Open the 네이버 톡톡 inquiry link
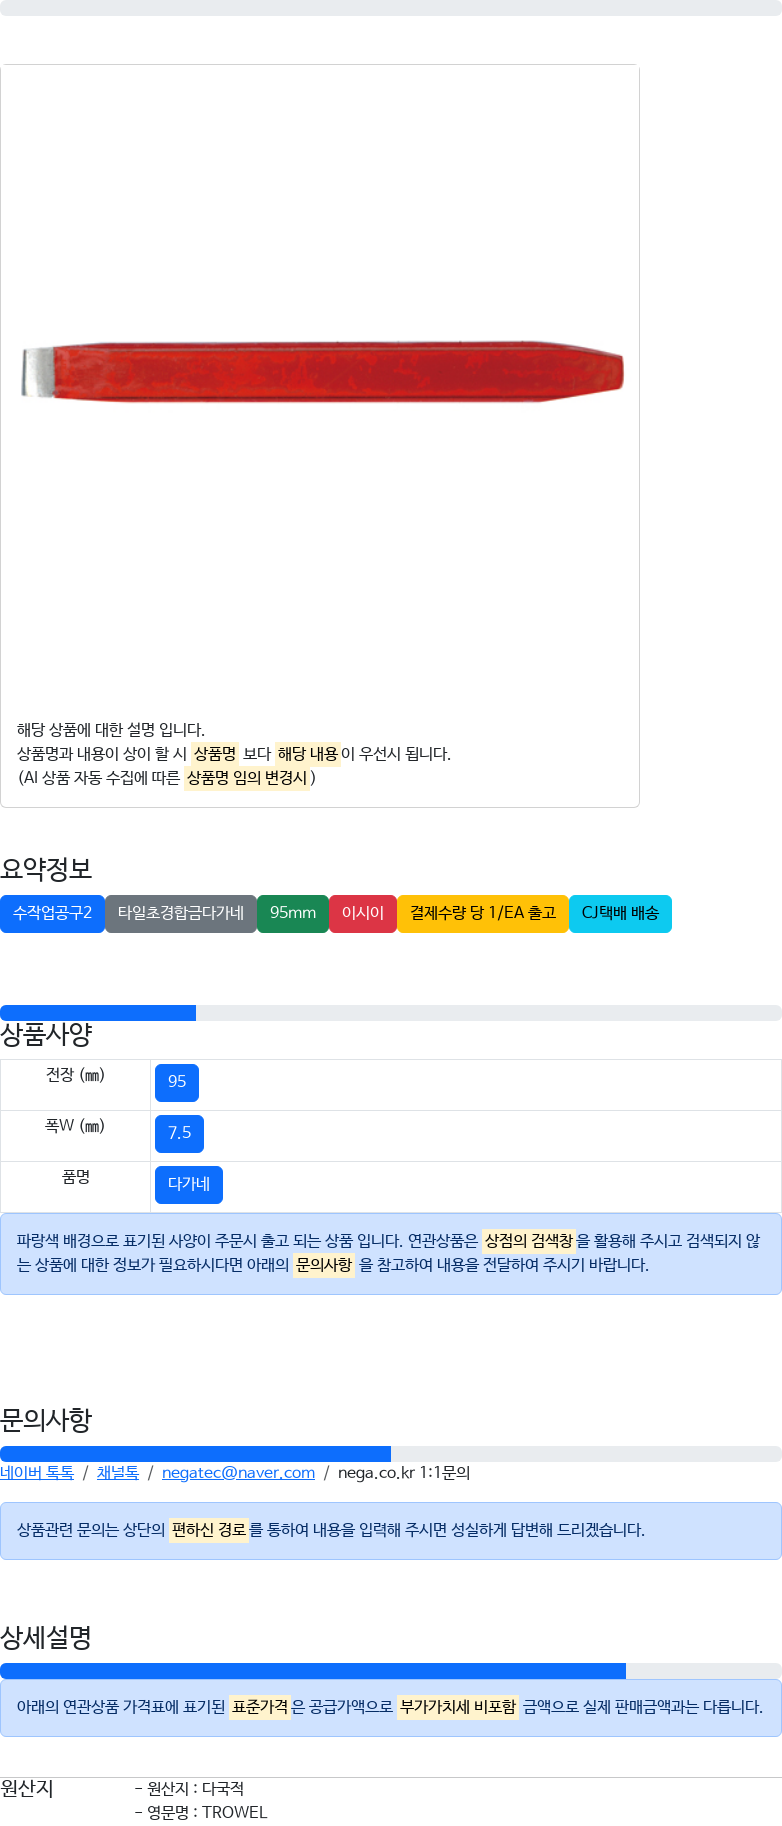 37,1473
